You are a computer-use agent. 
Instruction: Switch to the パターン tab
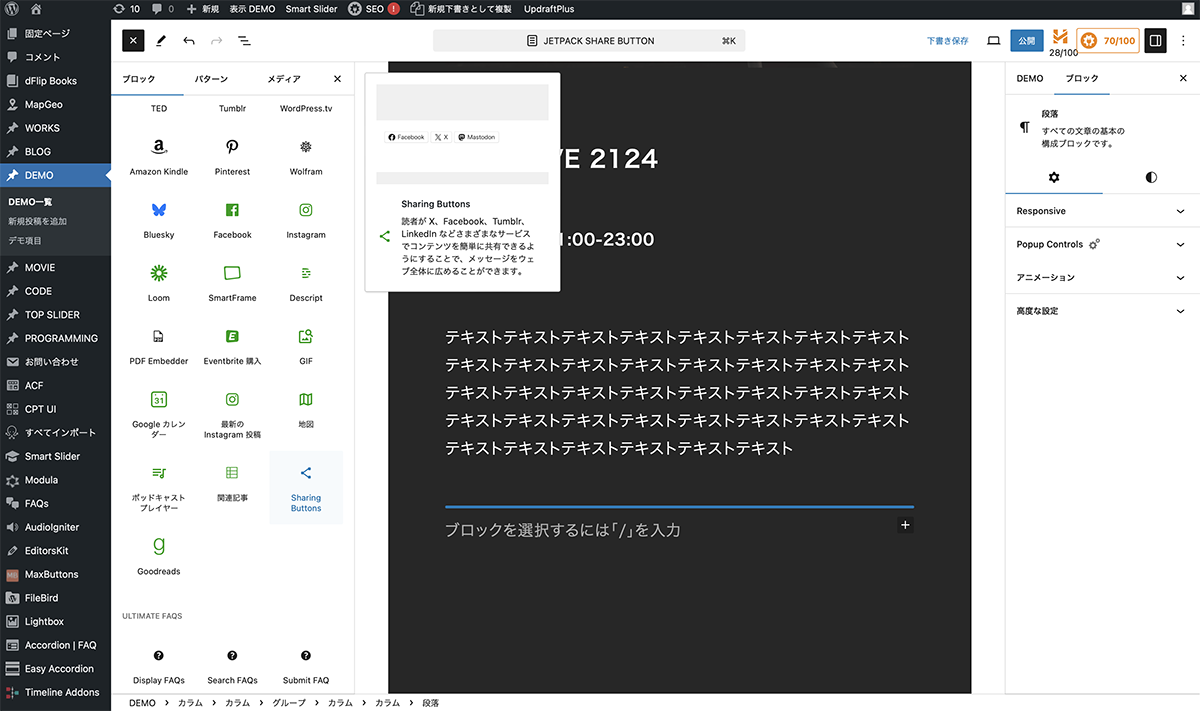[x=210, y=79]
